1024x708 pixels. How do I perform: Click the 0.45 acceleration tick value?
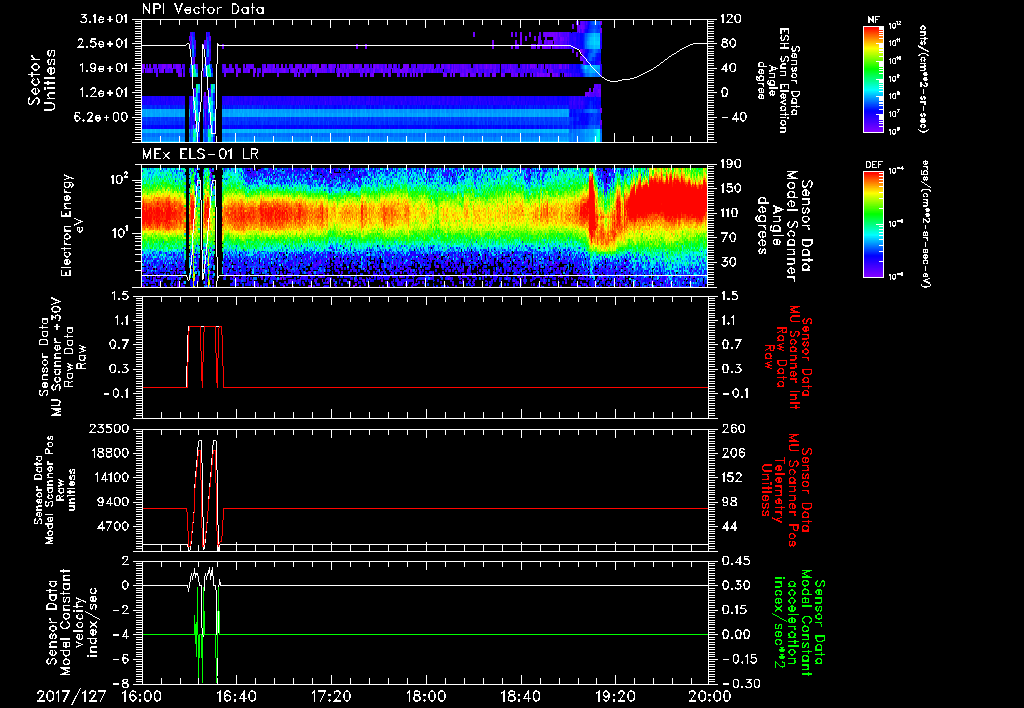pyautogui.click(x=735, y=561)
